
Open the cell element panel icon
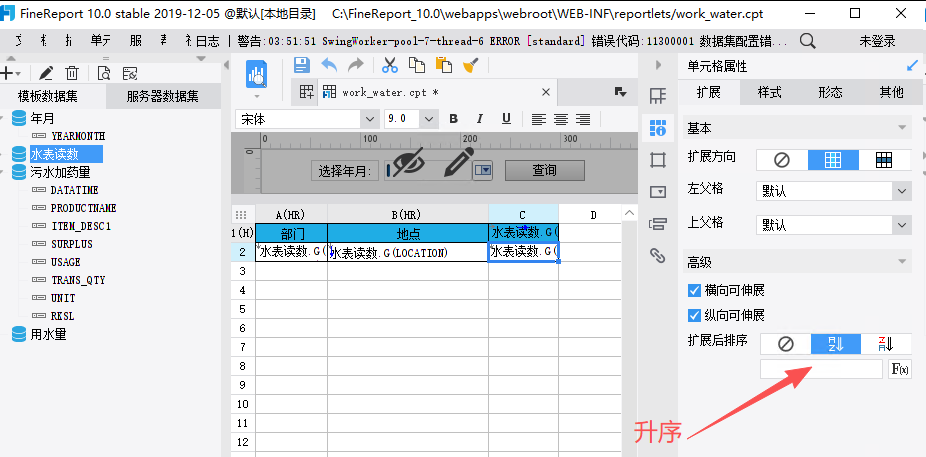(x=658, y=95)
